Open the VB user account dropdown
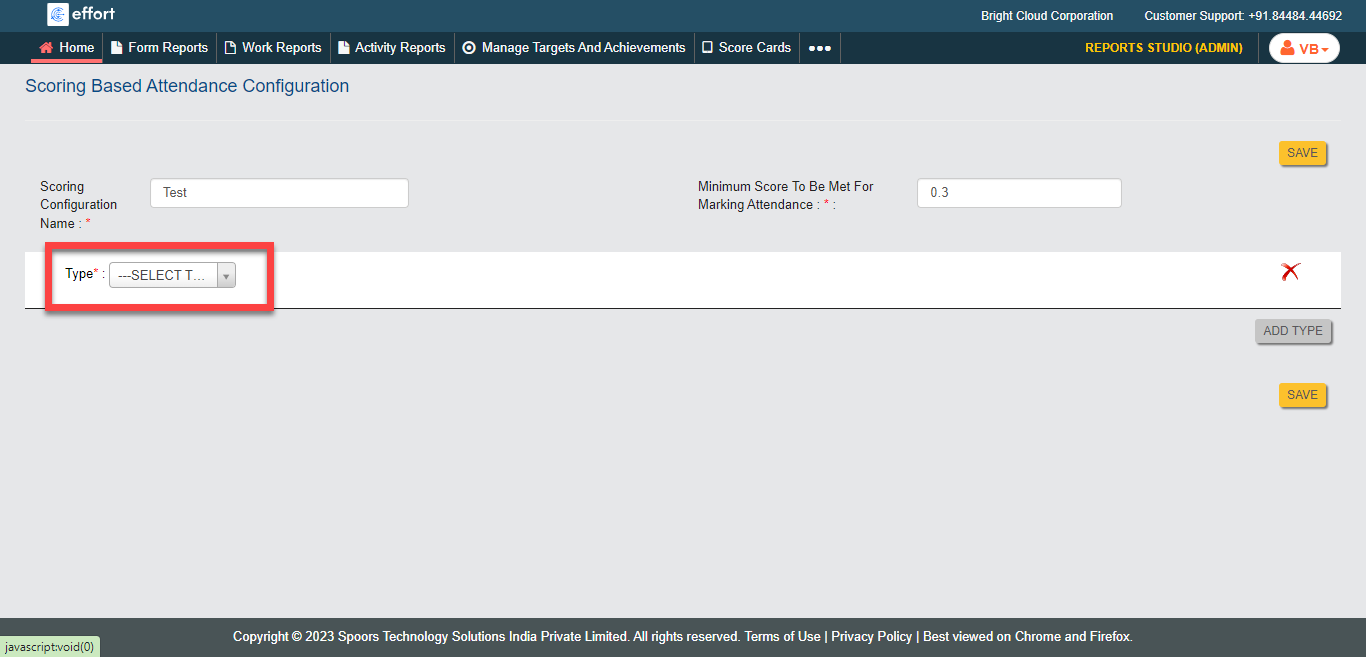This screenshot has height=657, width=1366. (x=1304, y=48)
